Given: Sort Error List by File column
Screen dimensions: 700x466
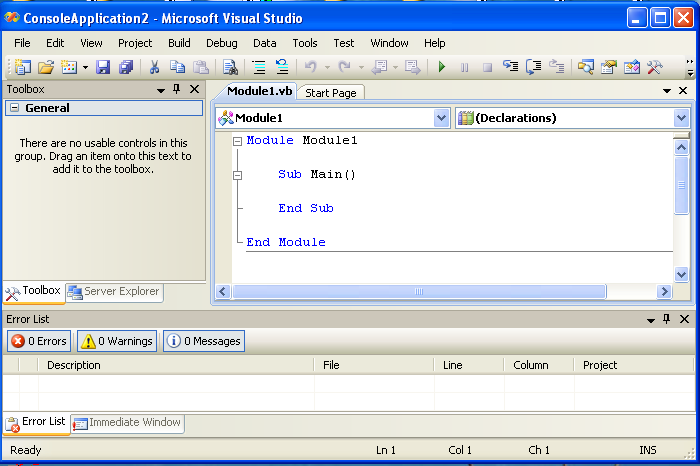Looking at the screenshot, I should coord(374,365).
